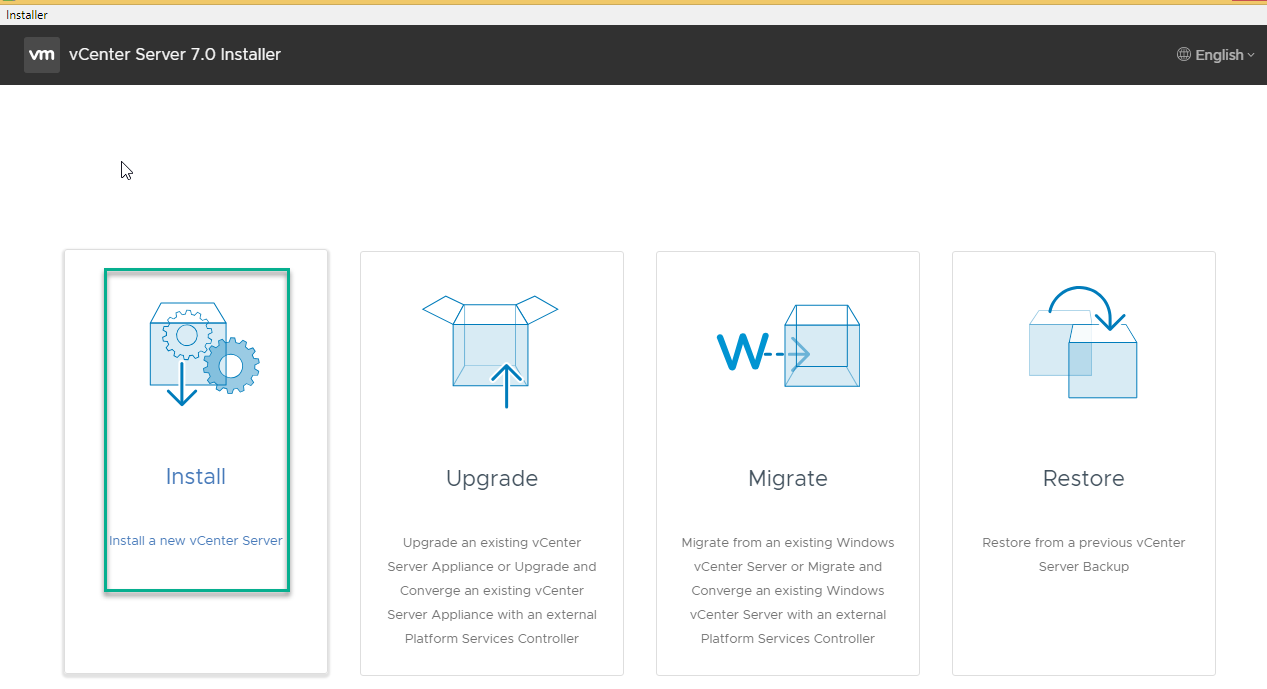Expand the chevron next to English
The height and width of the screenshot is (689, 1267).
coord(1251,55)
